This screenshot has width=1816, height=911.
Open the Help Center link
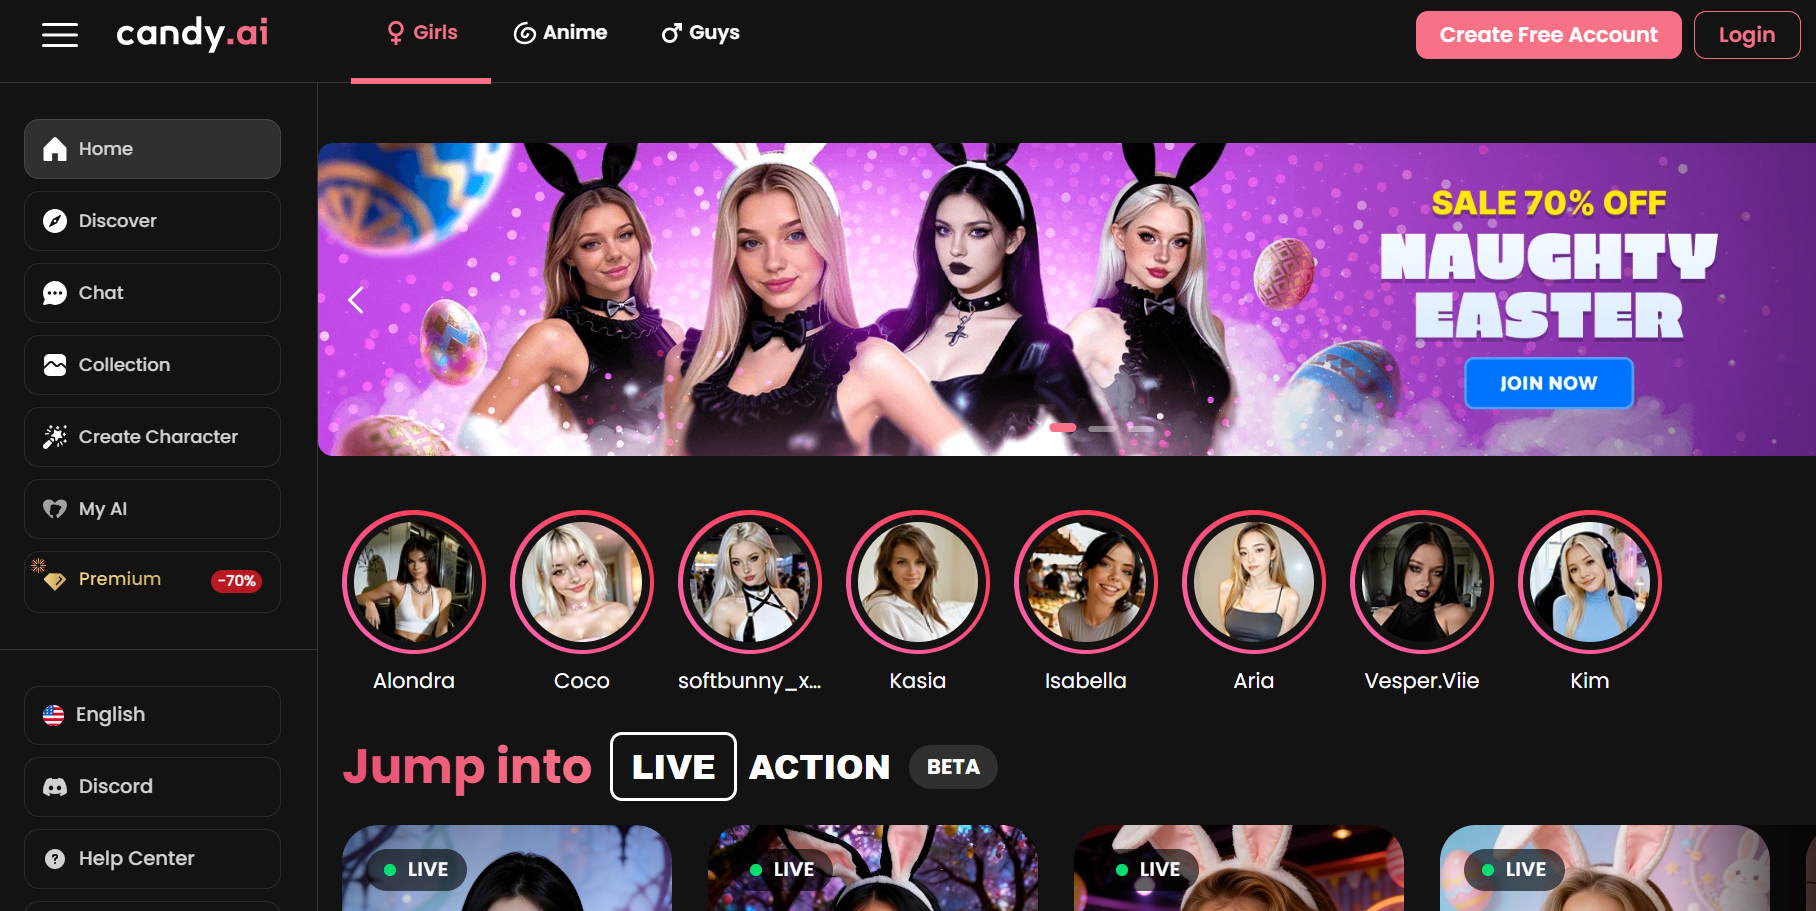pos(152,859)
